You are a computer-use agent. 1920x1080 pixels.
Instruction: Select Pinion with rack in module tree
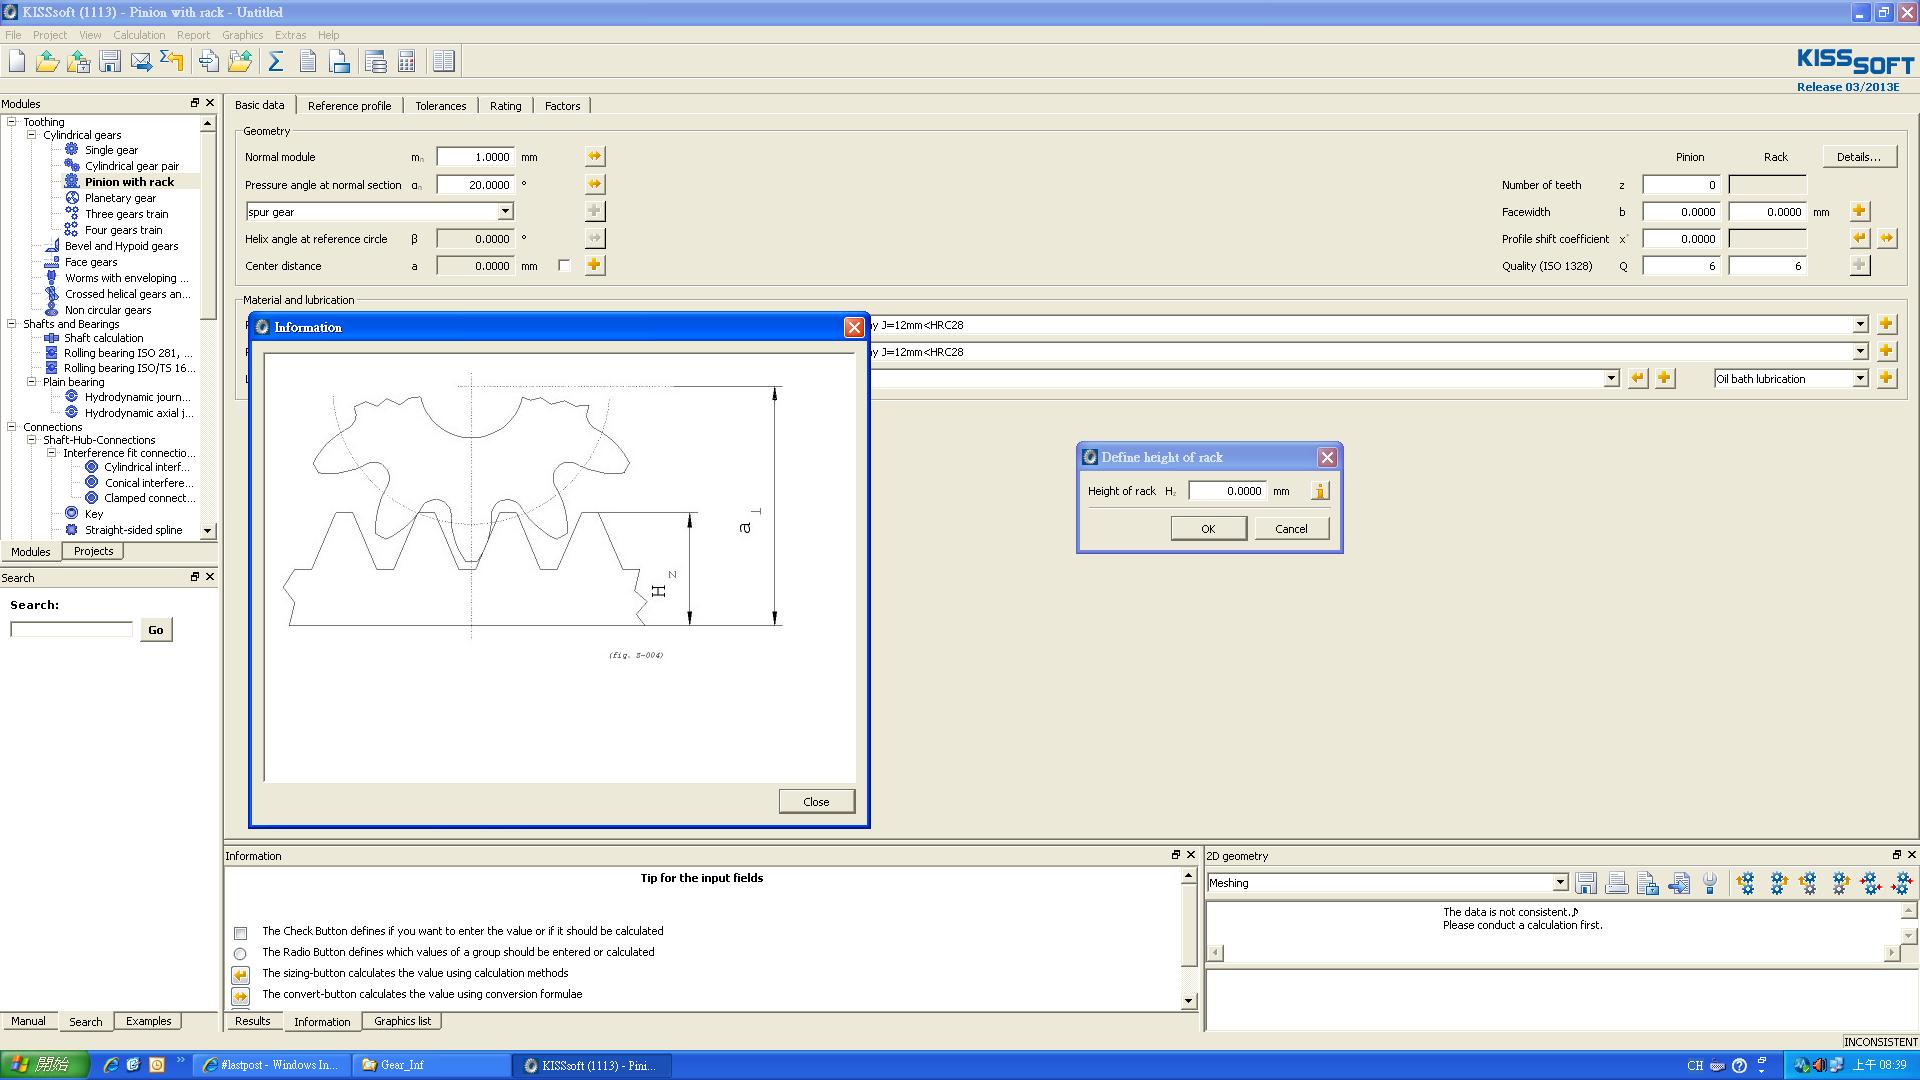[129, 182]
